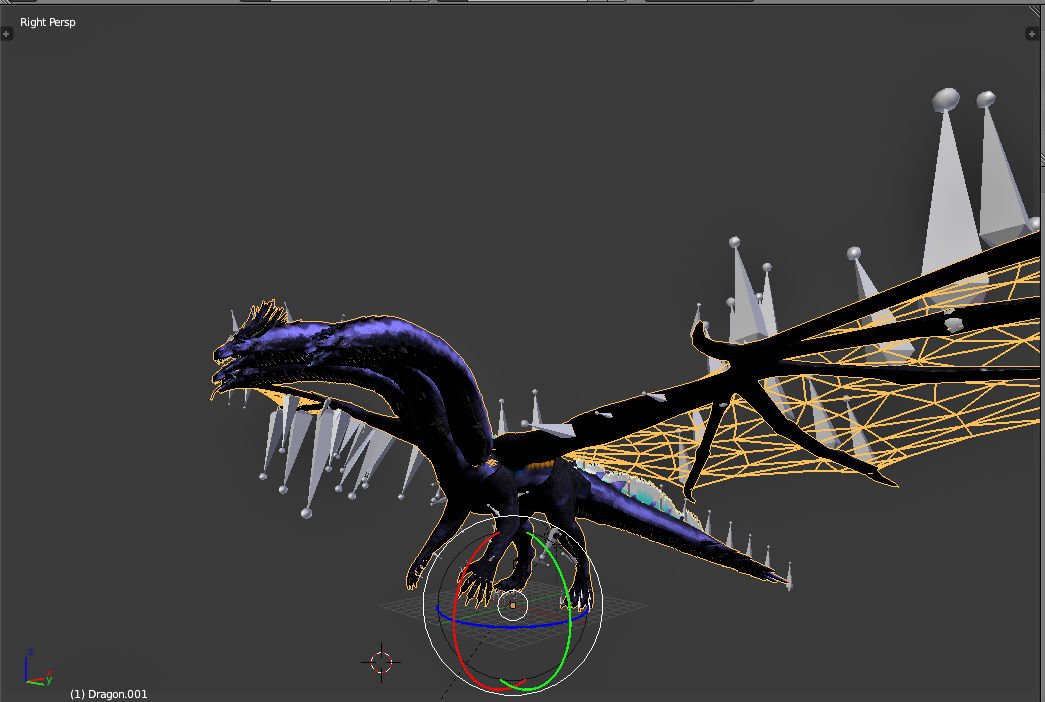Open the tool shelf with the left plus icon

pos(7,33)
